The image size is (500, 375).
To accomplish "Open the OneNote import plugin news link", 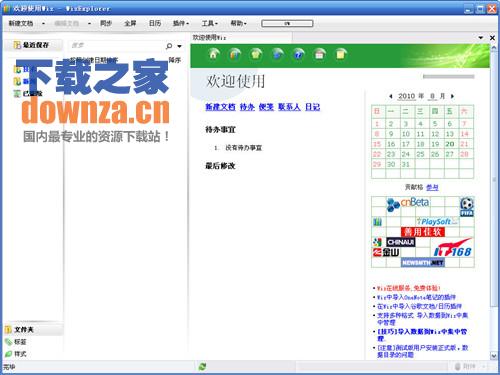I will point(416,297).
